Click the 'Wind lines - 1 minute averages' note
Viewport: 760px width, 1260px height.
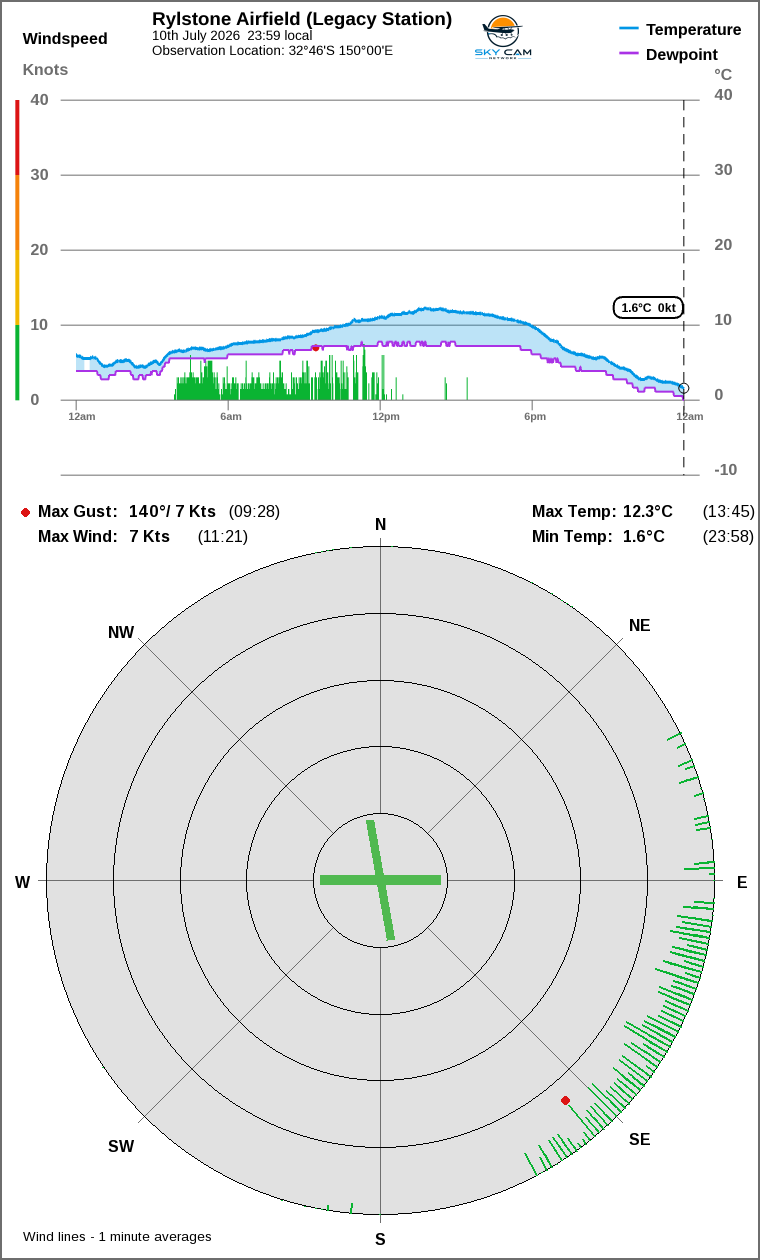point(118,1237)
